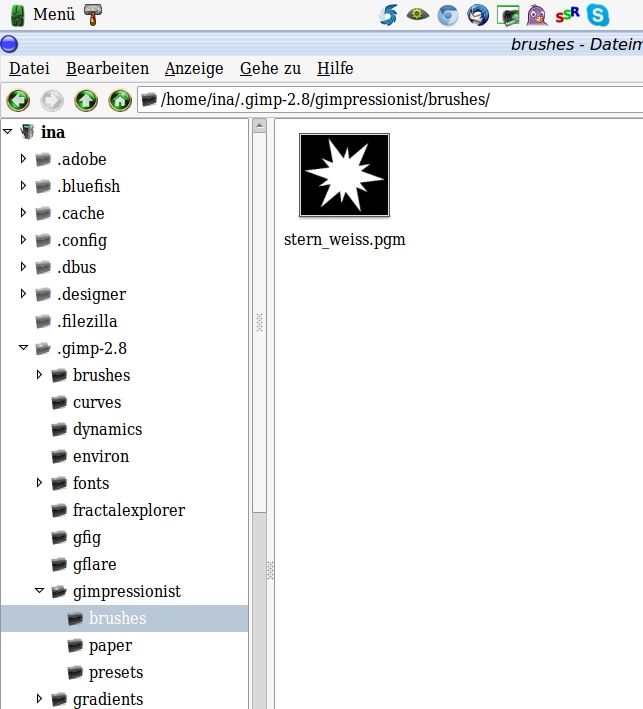Expand the .adobe folder
Screen dimensions: 643x709
[23, 159]
